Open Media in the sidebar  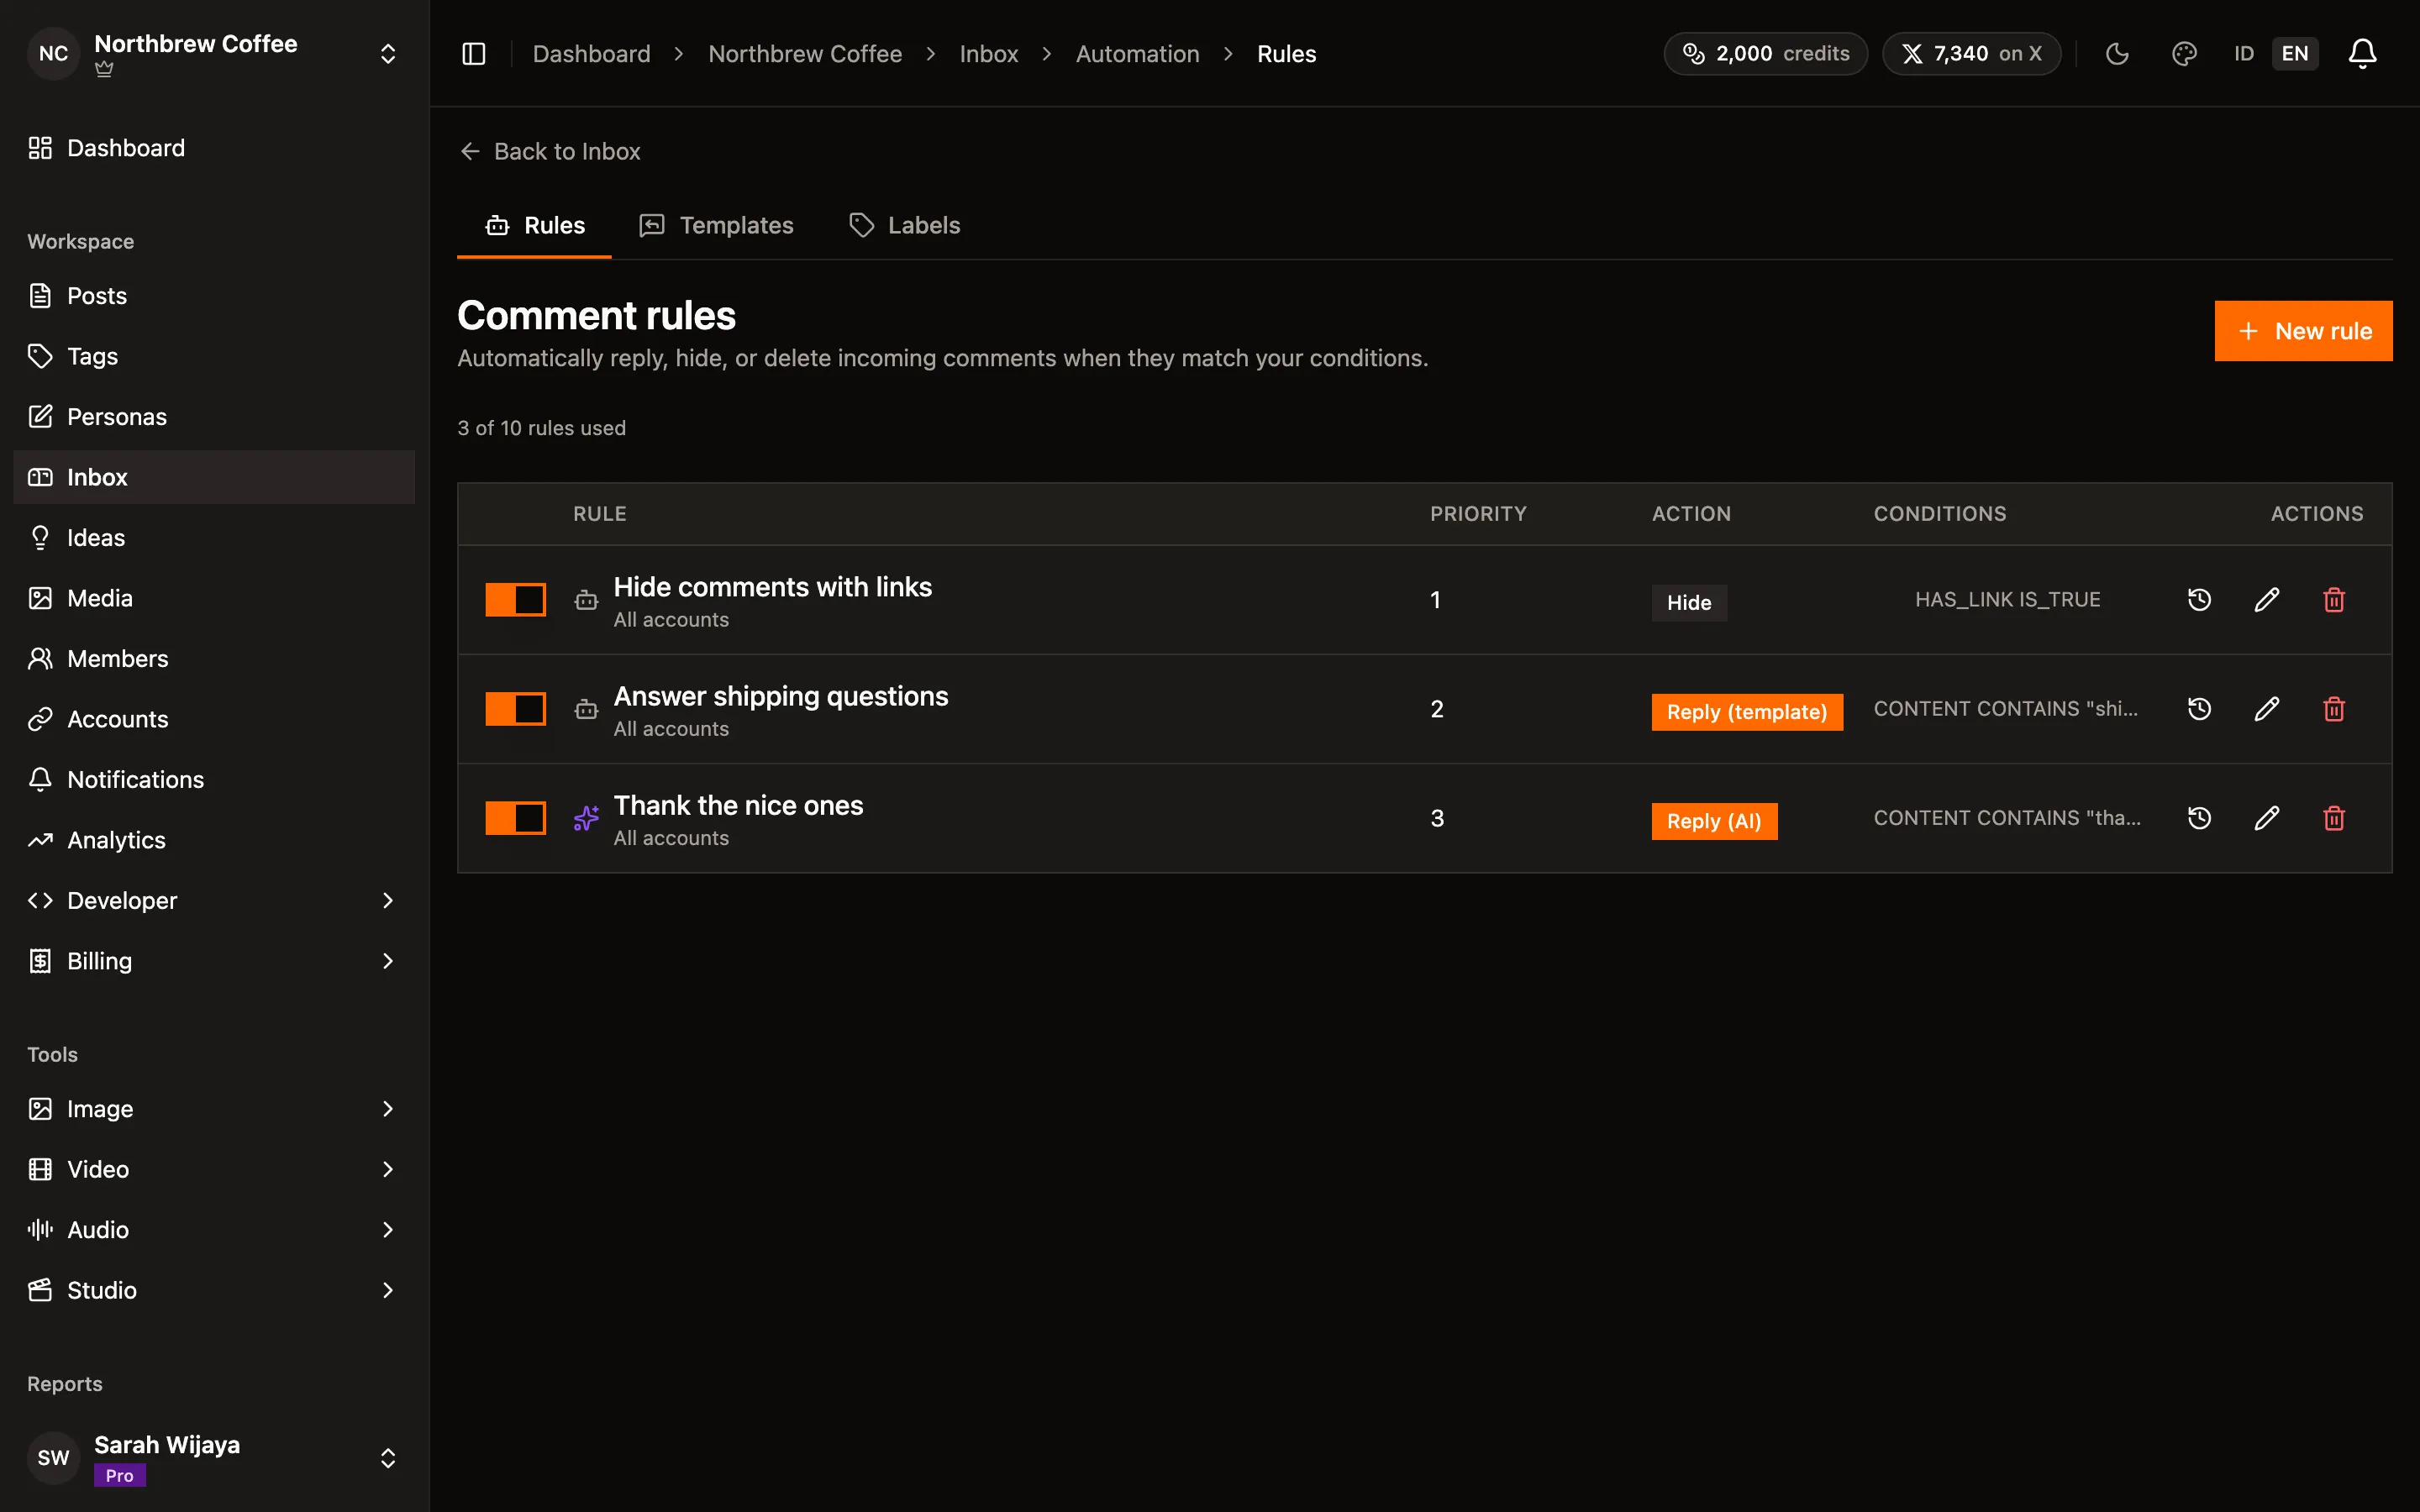coord(214,598)
